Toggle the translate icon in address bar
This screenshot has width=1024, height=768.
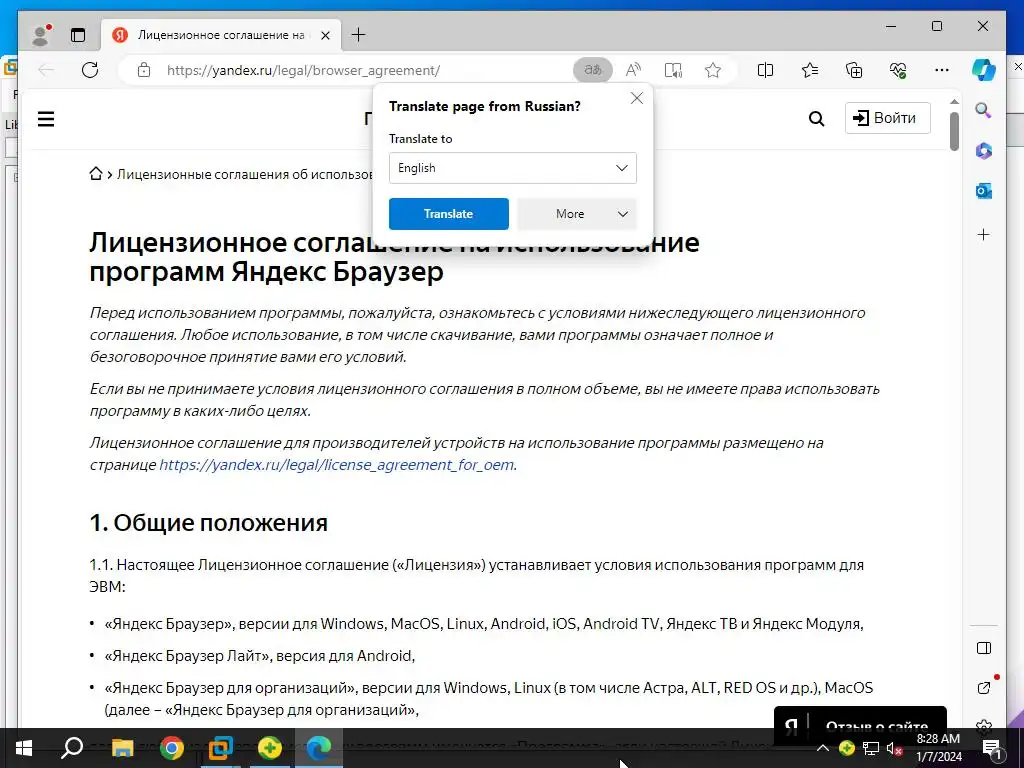click(x=592, y=70)
